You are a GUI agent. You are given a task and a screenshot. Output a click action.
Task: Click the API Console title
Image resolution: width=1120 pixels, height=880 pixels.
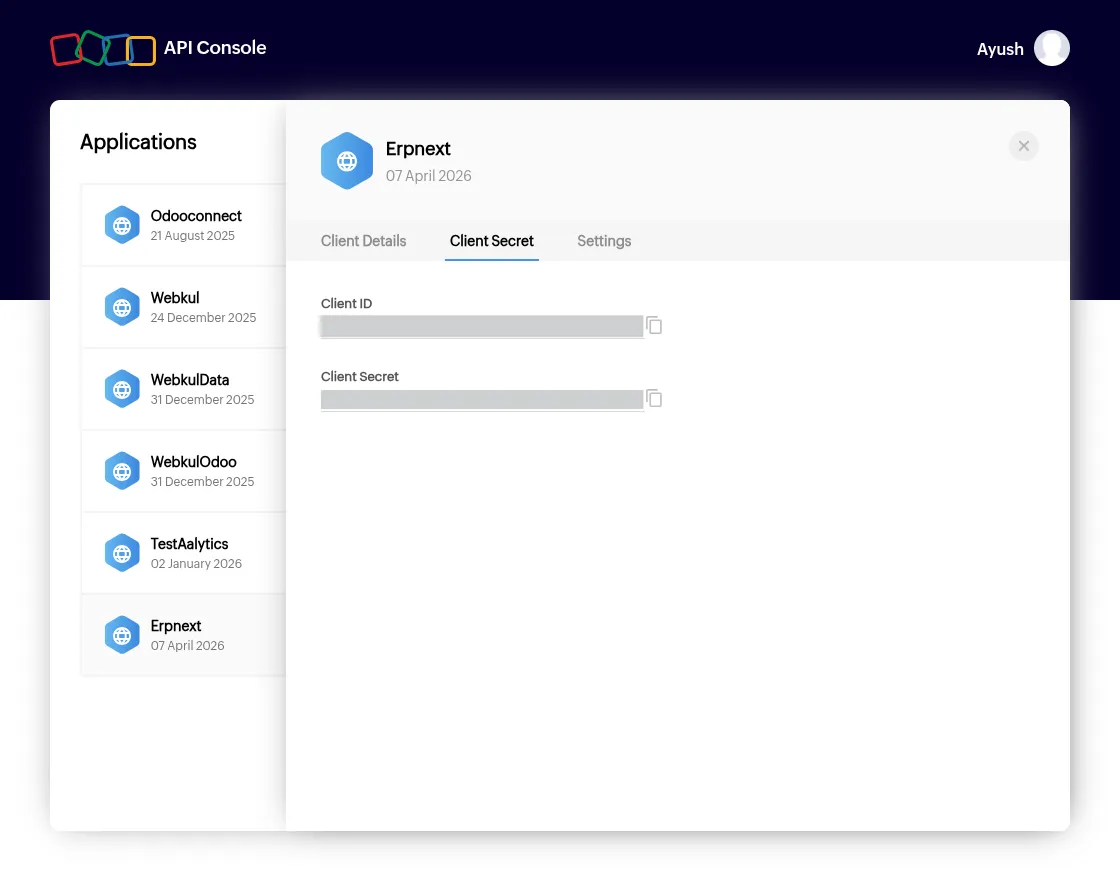coord(215,48)
